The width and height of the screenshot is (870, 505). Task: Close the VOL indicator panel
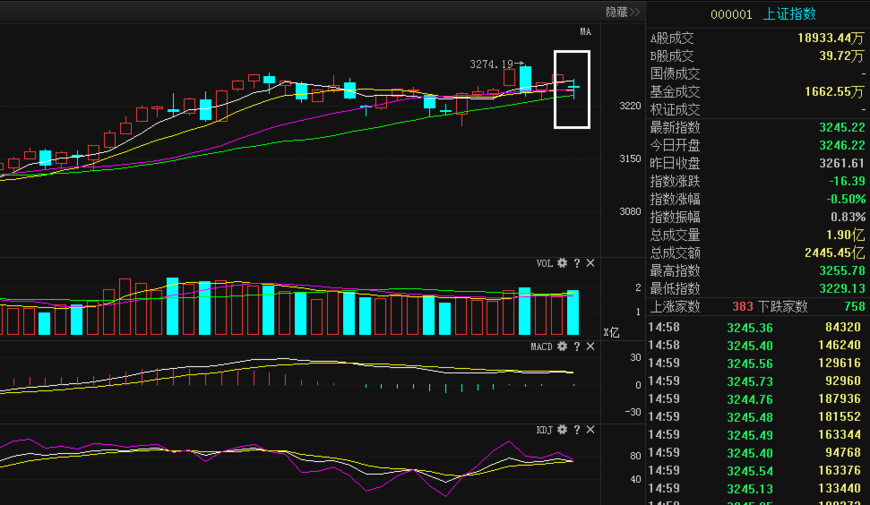tap(590, 263)
